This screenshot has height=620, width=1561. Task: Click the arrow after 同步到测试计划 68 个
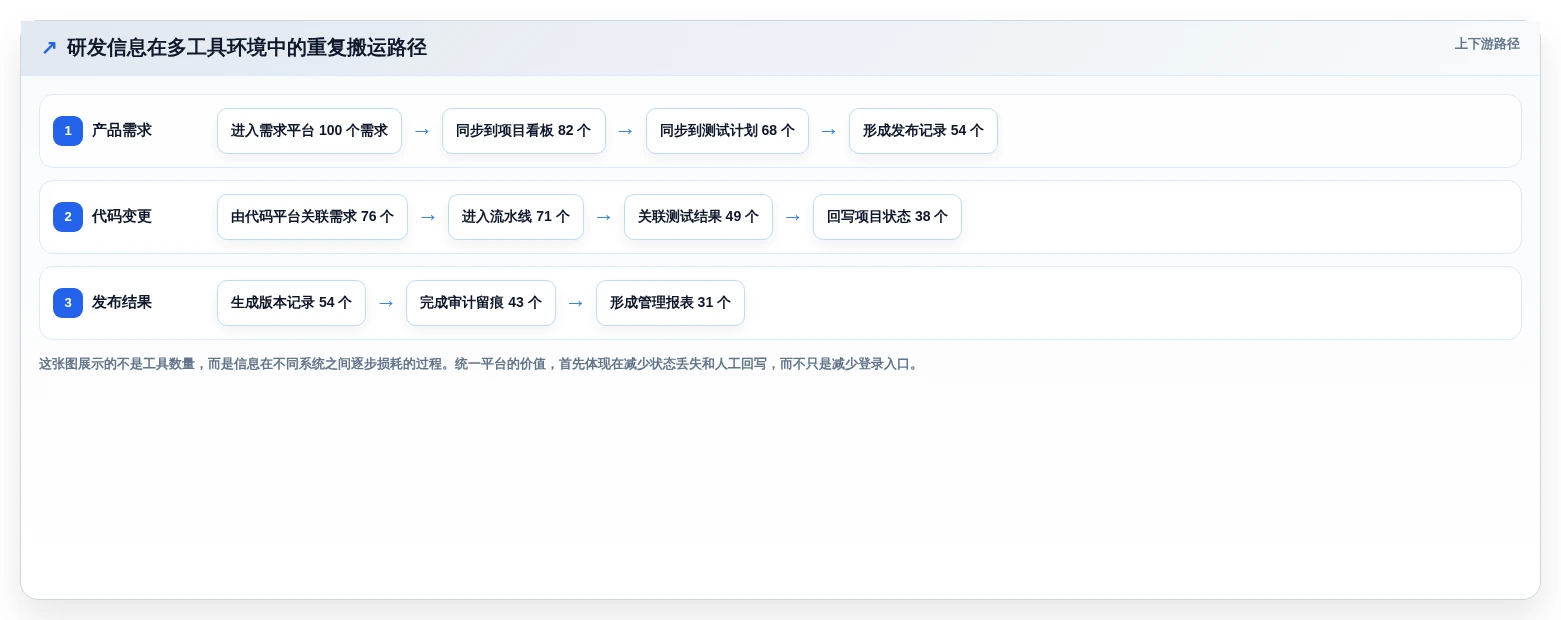point(829,131)
